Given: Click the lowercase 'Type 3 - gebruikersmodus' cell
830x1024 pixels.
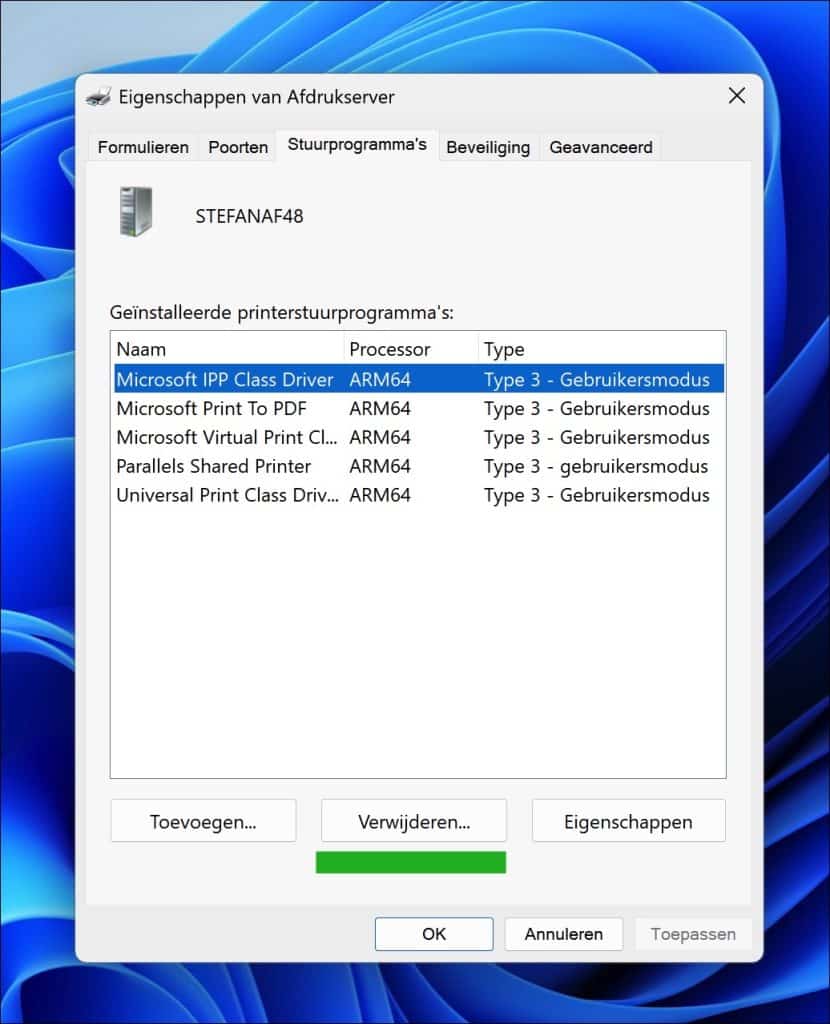Looking at the screenshot, I should (x=596, y=466).
